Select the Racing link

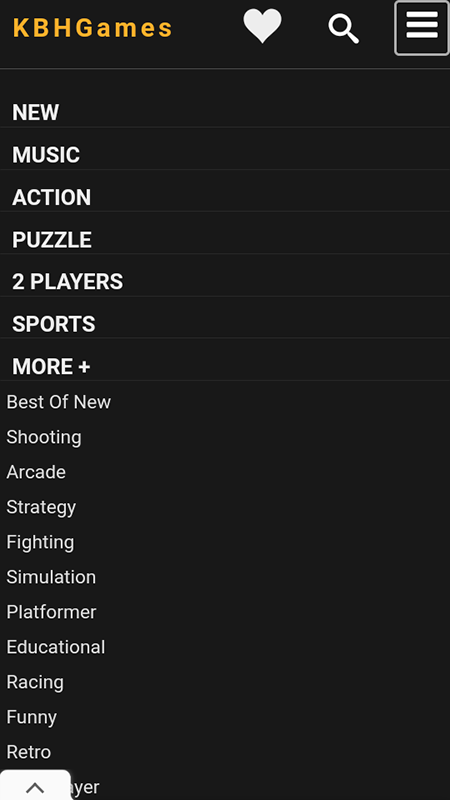(x=35, y=682)
